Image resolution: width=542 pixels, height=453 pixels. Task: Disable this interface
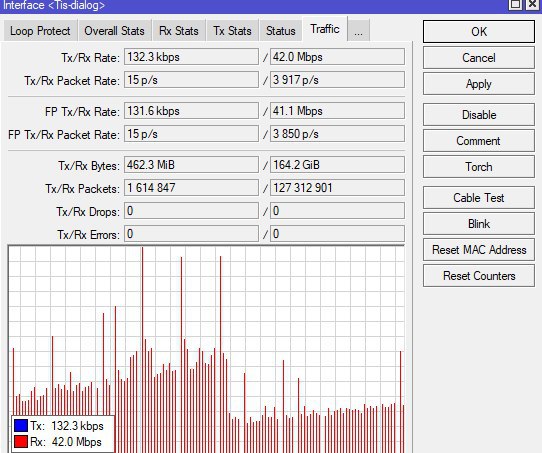479,115
